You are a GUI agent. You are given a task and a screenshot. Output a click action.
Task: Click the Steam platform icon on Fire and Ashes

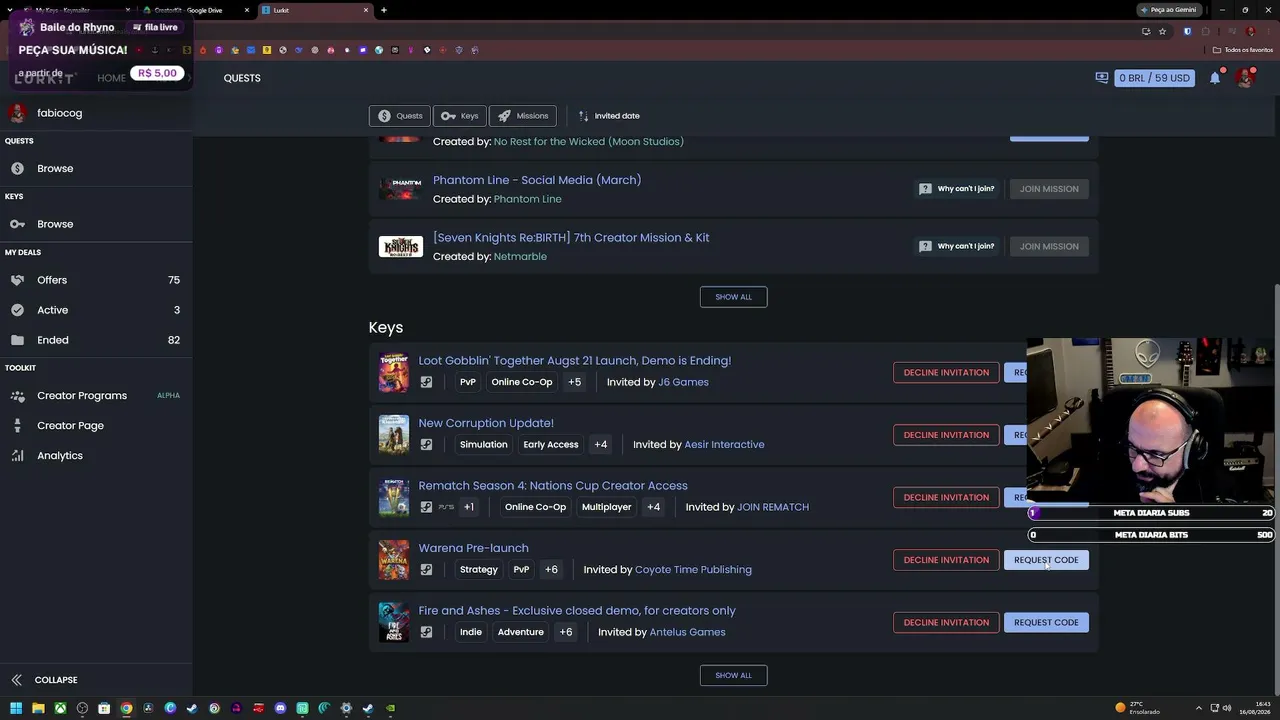tap(426, 632)
